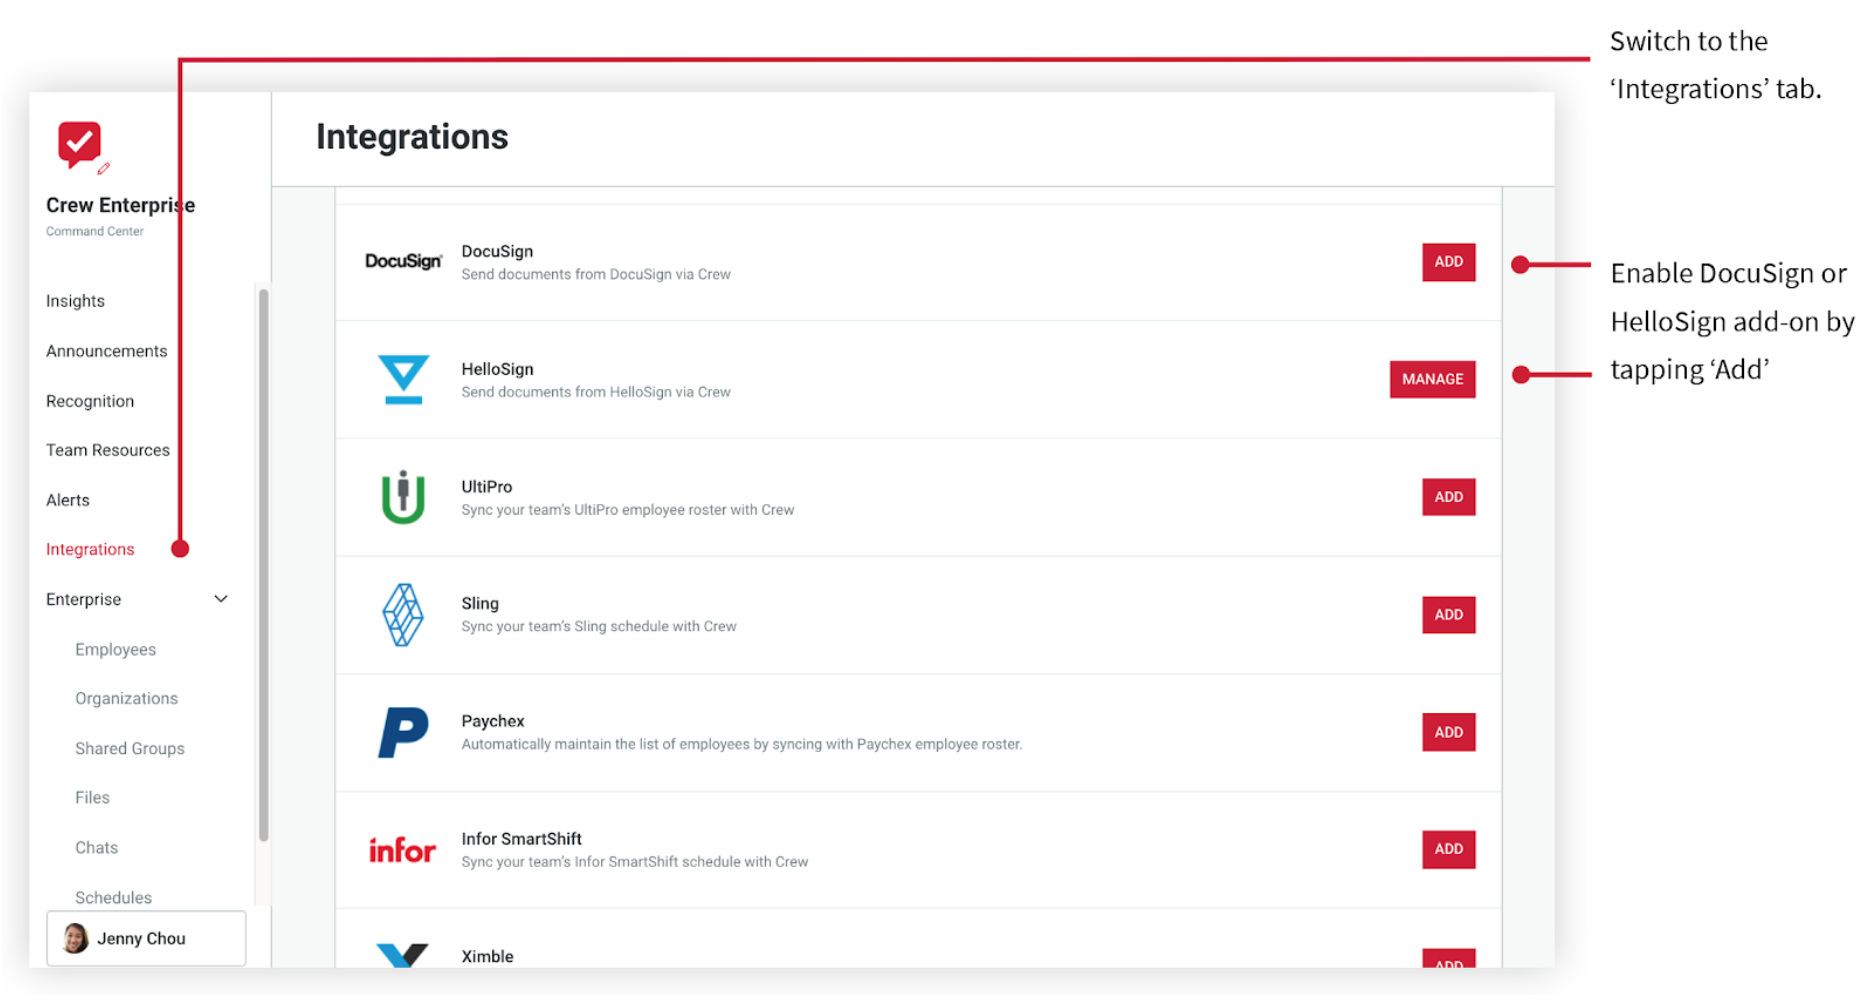Add the Paychex integration
The width and height of the screenshot is (1872, 1002).
pos(1448,732)
